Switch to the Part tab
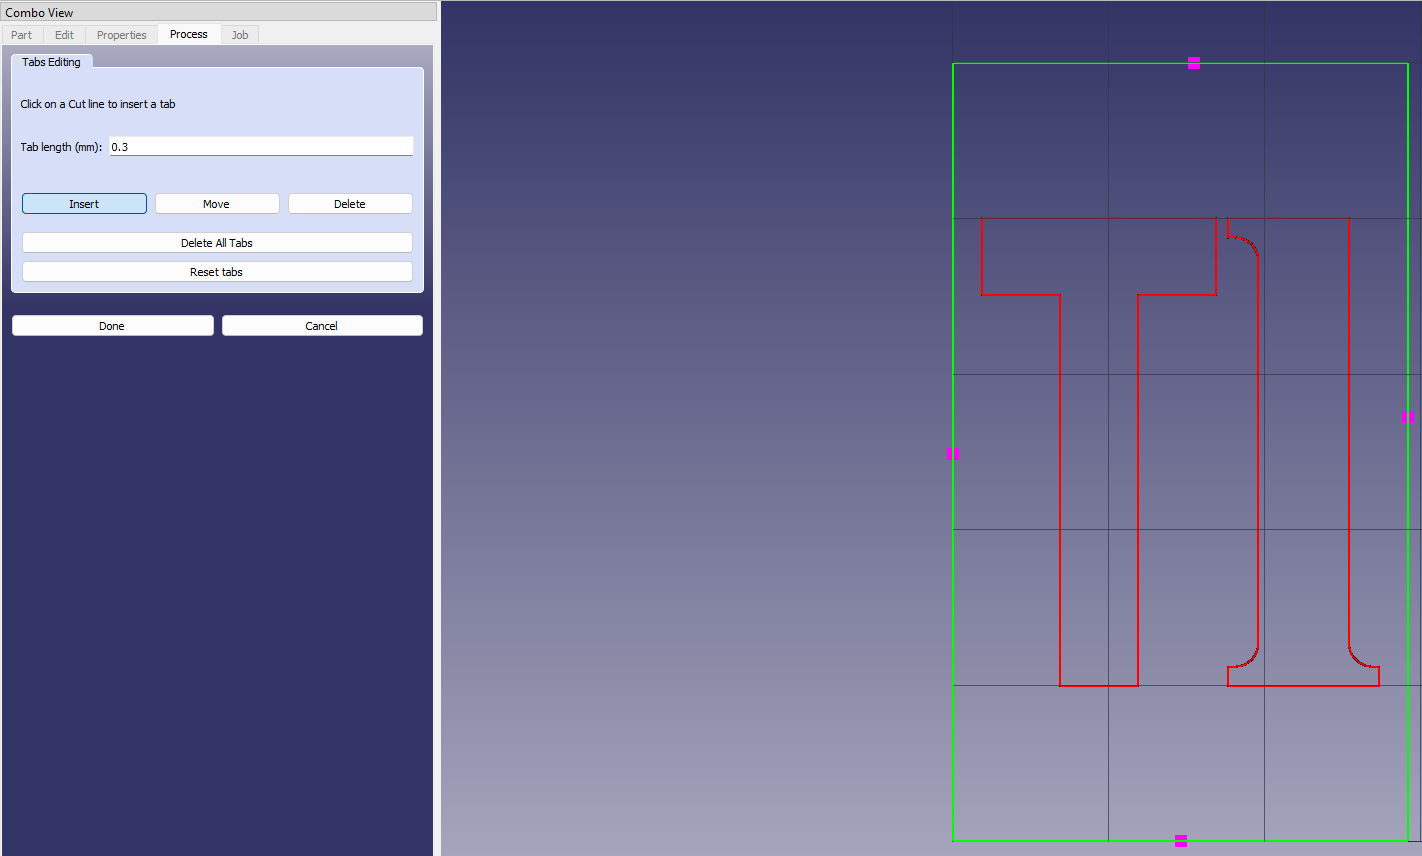 coord(22,35)
